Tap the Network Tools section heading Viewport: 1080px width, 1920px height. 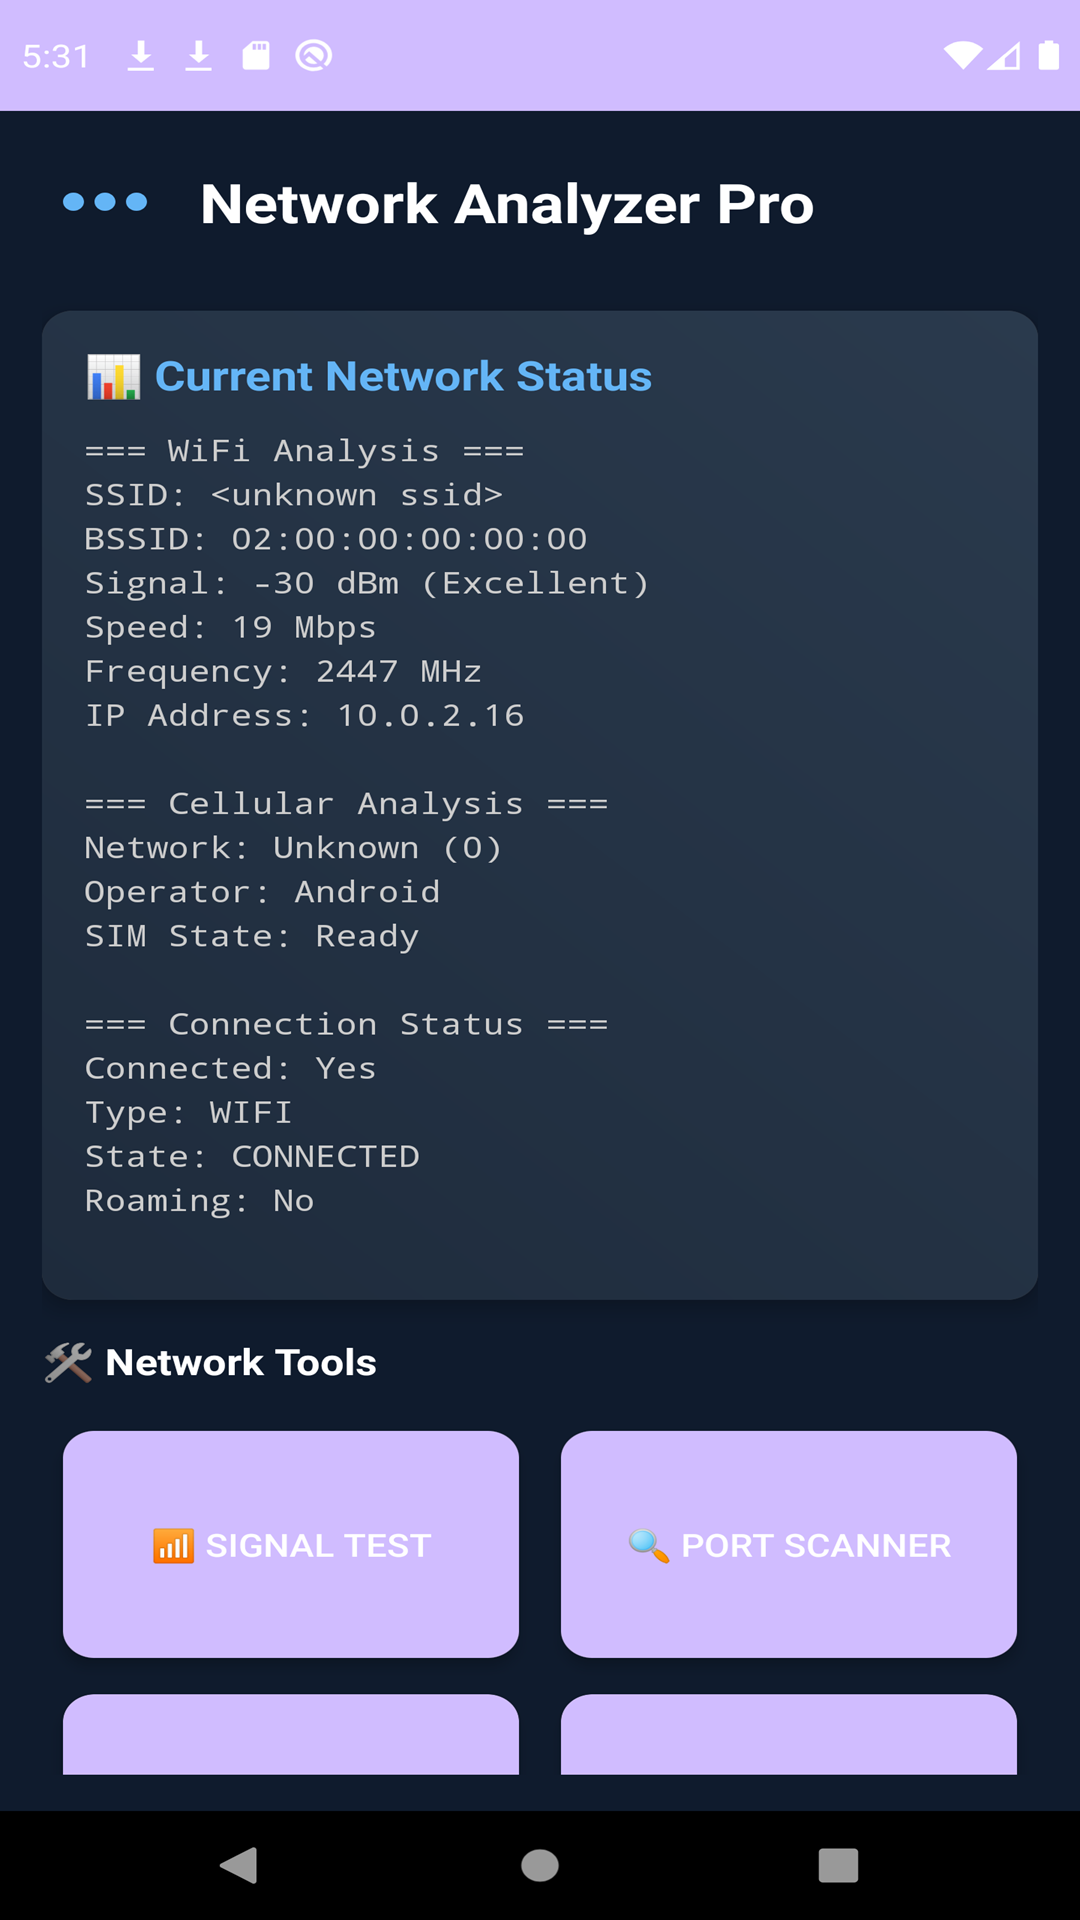point(241,1362)
